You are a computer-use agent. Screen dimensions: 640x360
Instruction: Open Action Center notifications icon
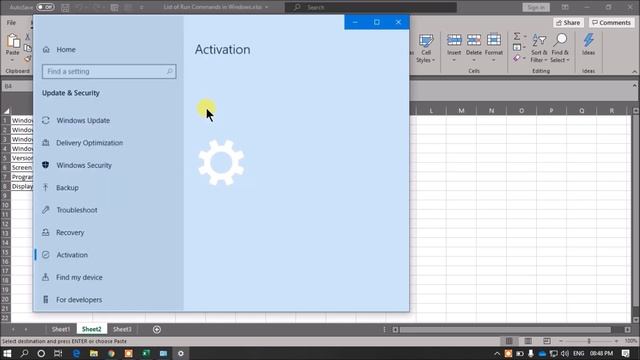click(x=626, y=353)
